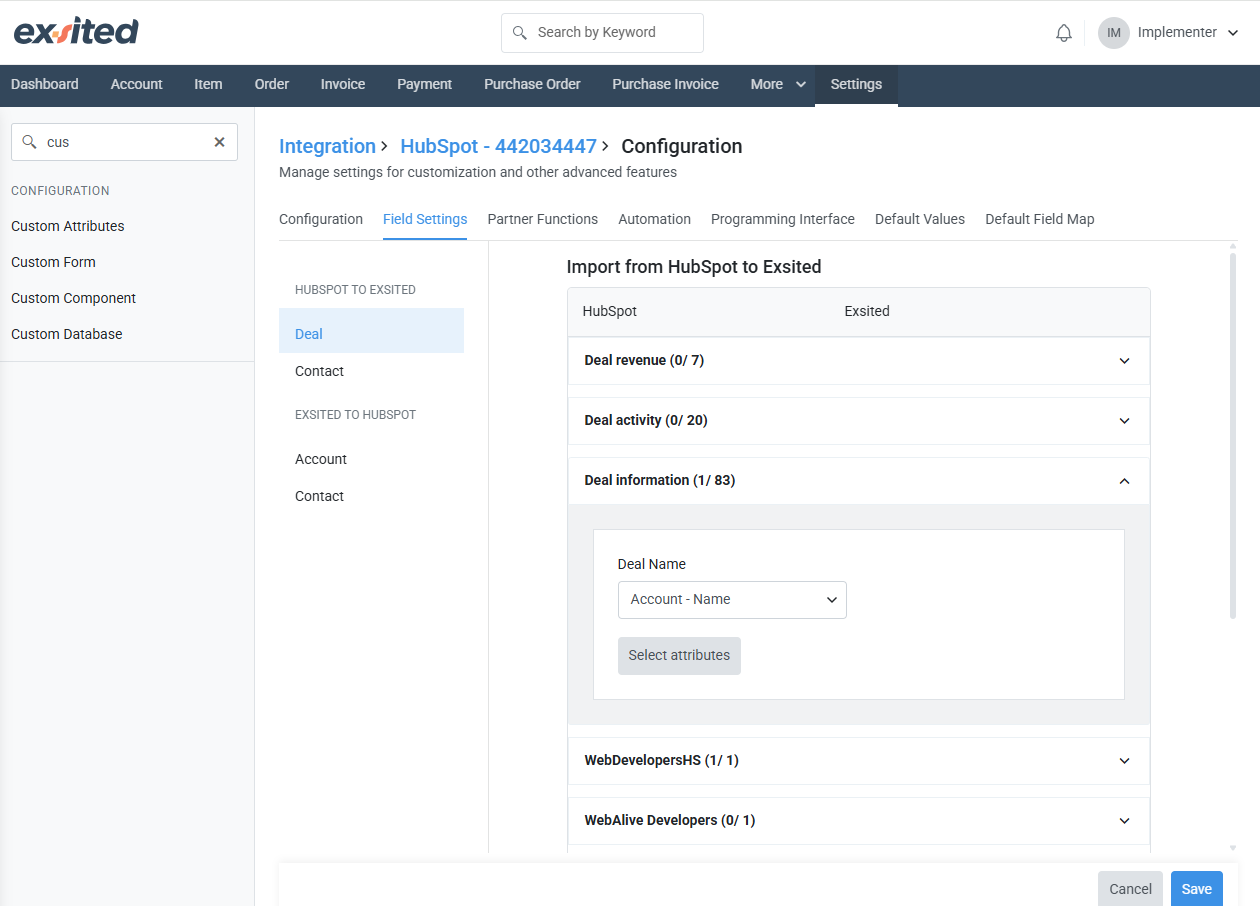Click the Select attributes button
The height and width of the screenshot is (906, 1260).
(679, 656)
